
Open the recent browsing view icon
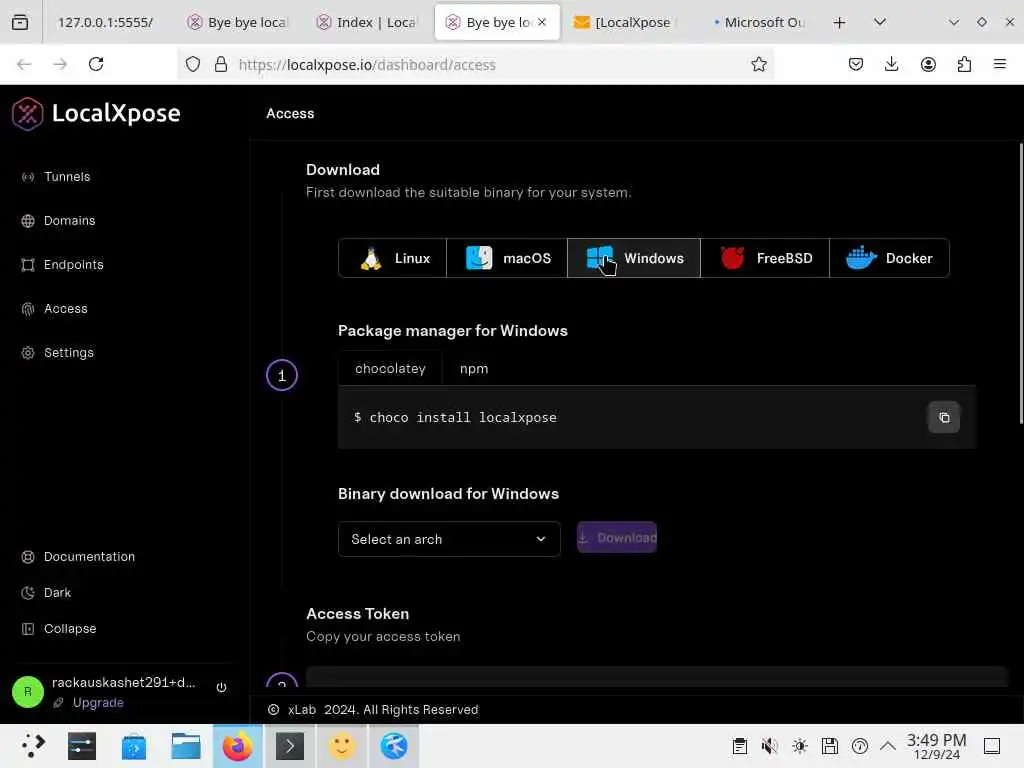(20, 22)
